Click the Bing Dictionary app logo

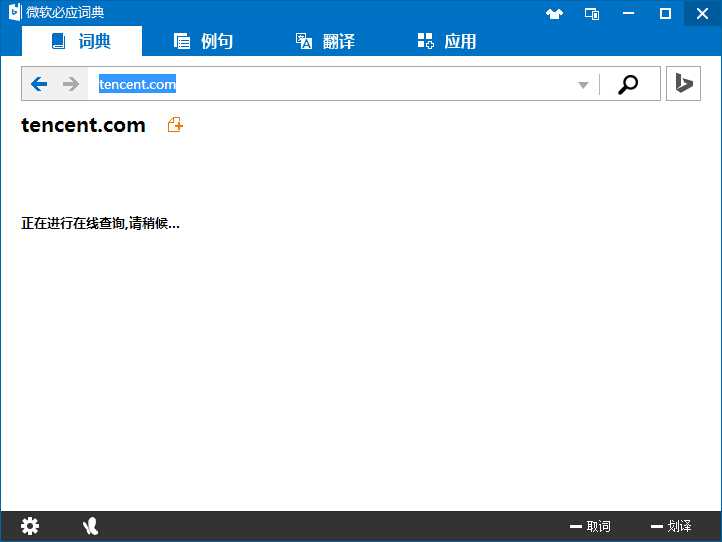[15, 12]
